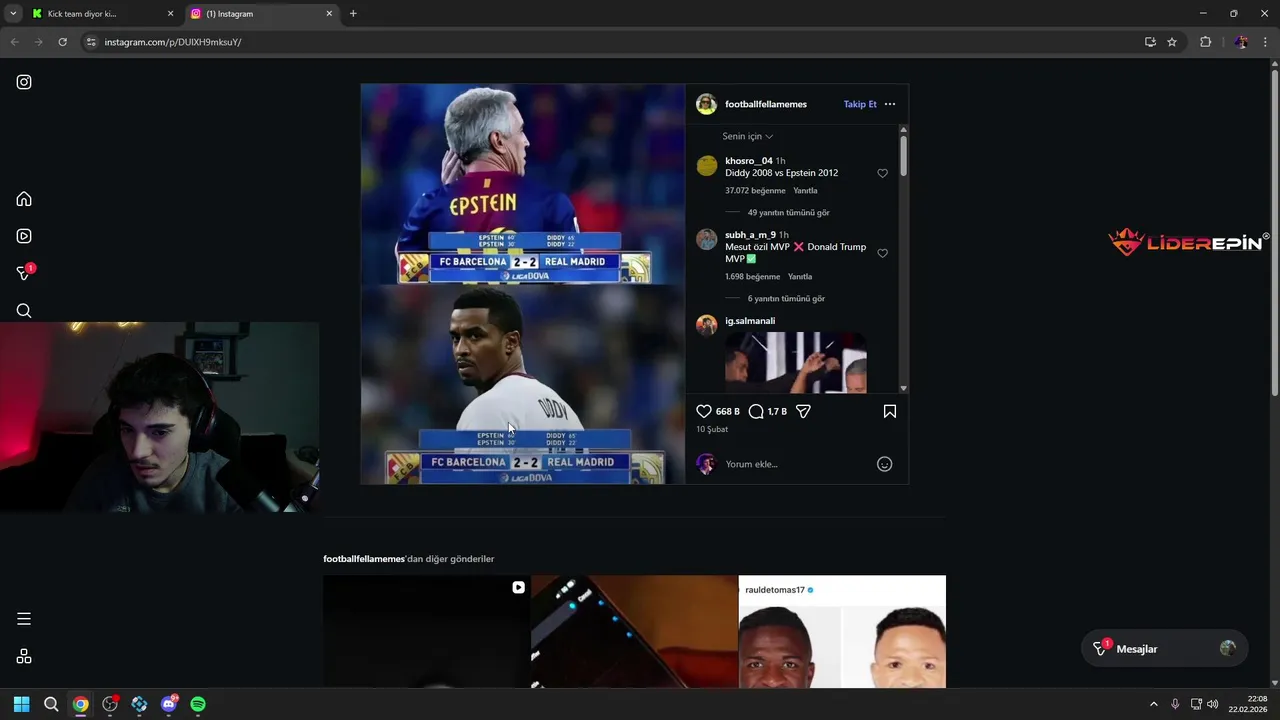
Task: Open Chrome extensions puzzle icon
Action: pyautogui.click(x=1205, y=42)
